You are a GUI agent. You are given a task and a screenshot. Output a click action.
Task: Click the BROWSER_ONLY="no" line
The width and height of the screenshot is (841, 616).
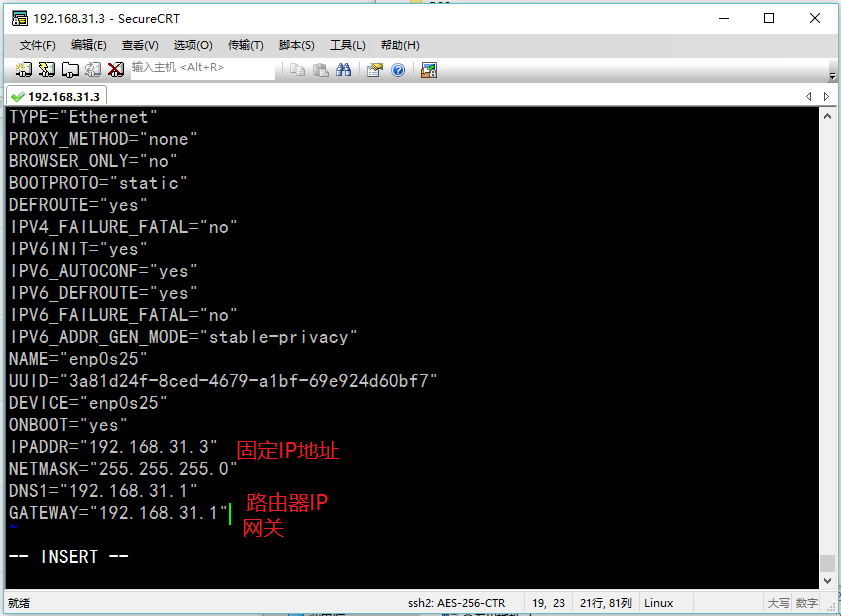[93, 161]
